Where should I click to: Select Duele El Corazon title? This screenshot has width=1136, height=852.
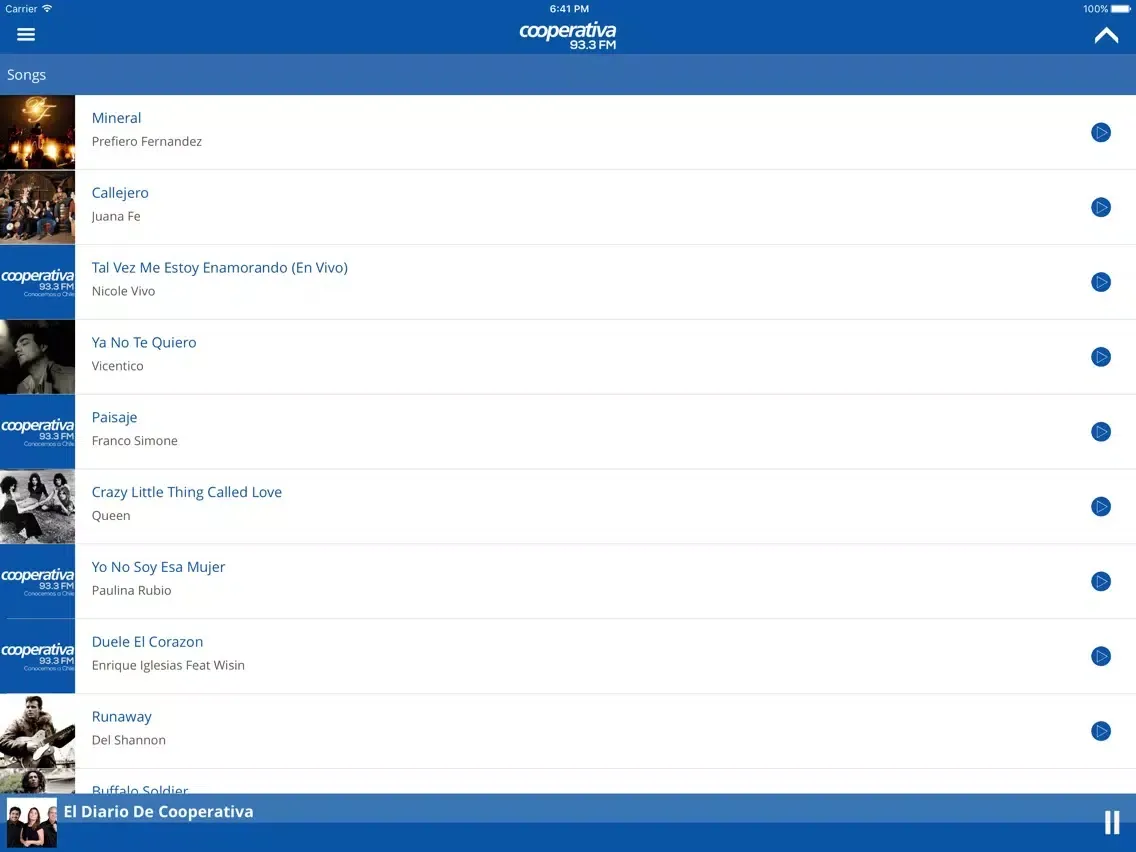pyautogui.click(x=147, y=642)
